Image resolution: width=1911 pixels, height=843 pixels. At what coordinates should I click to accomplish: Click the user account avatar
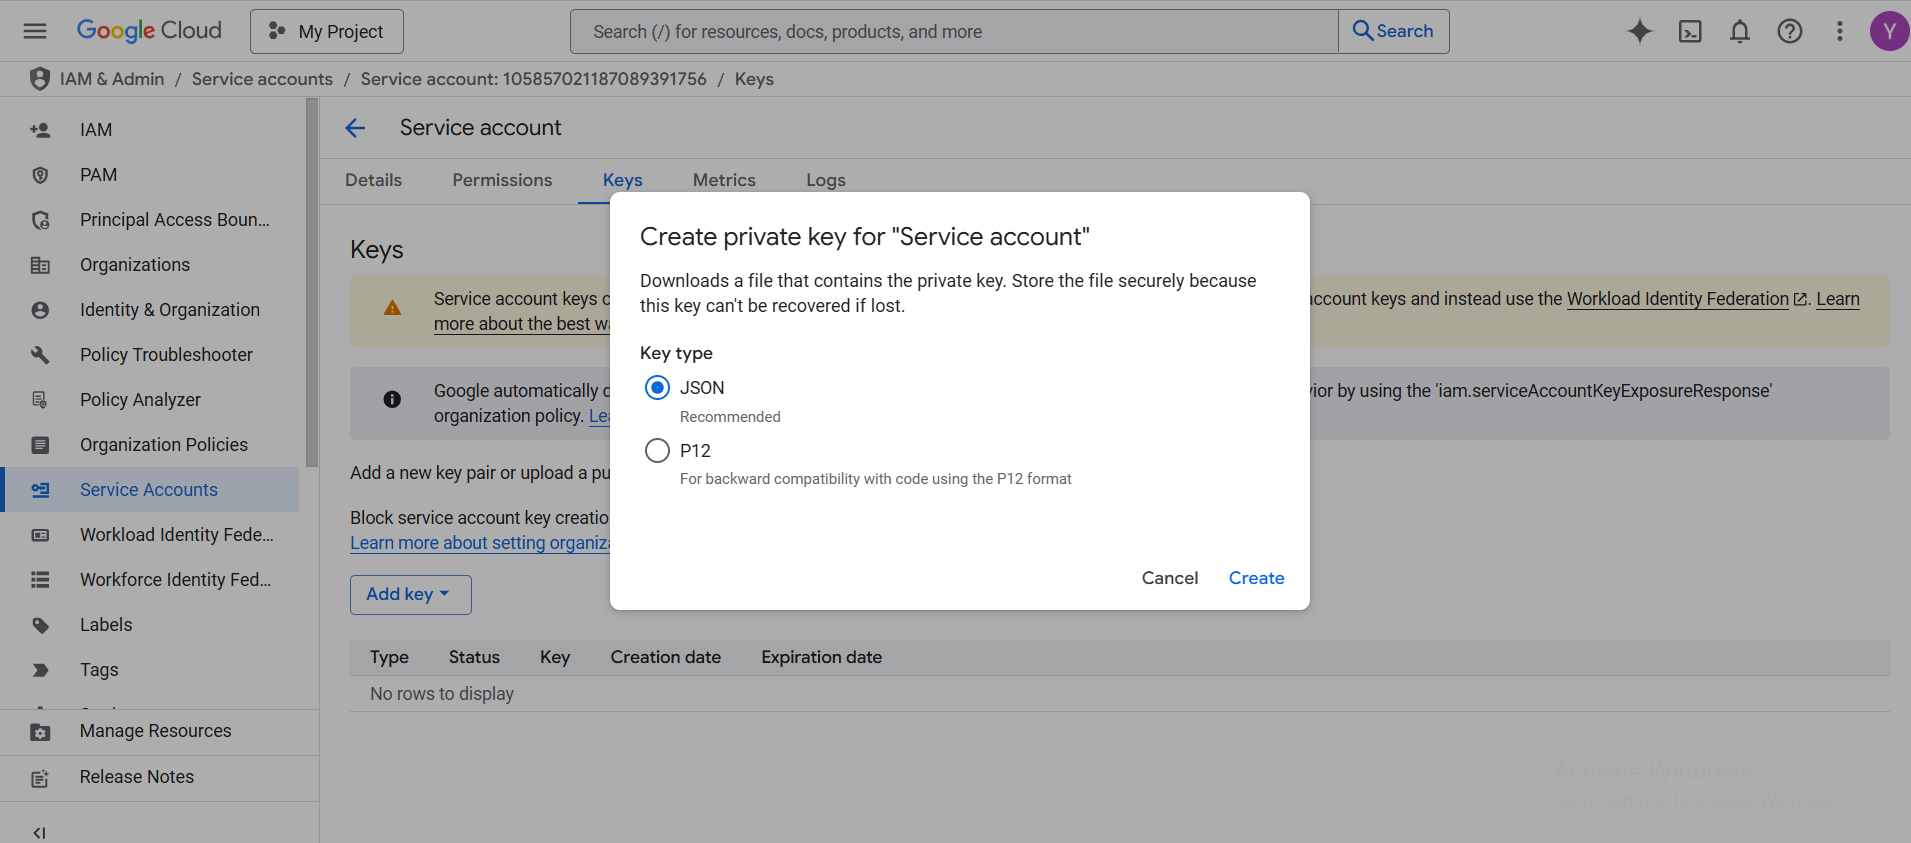click(x=1888, y=31)
